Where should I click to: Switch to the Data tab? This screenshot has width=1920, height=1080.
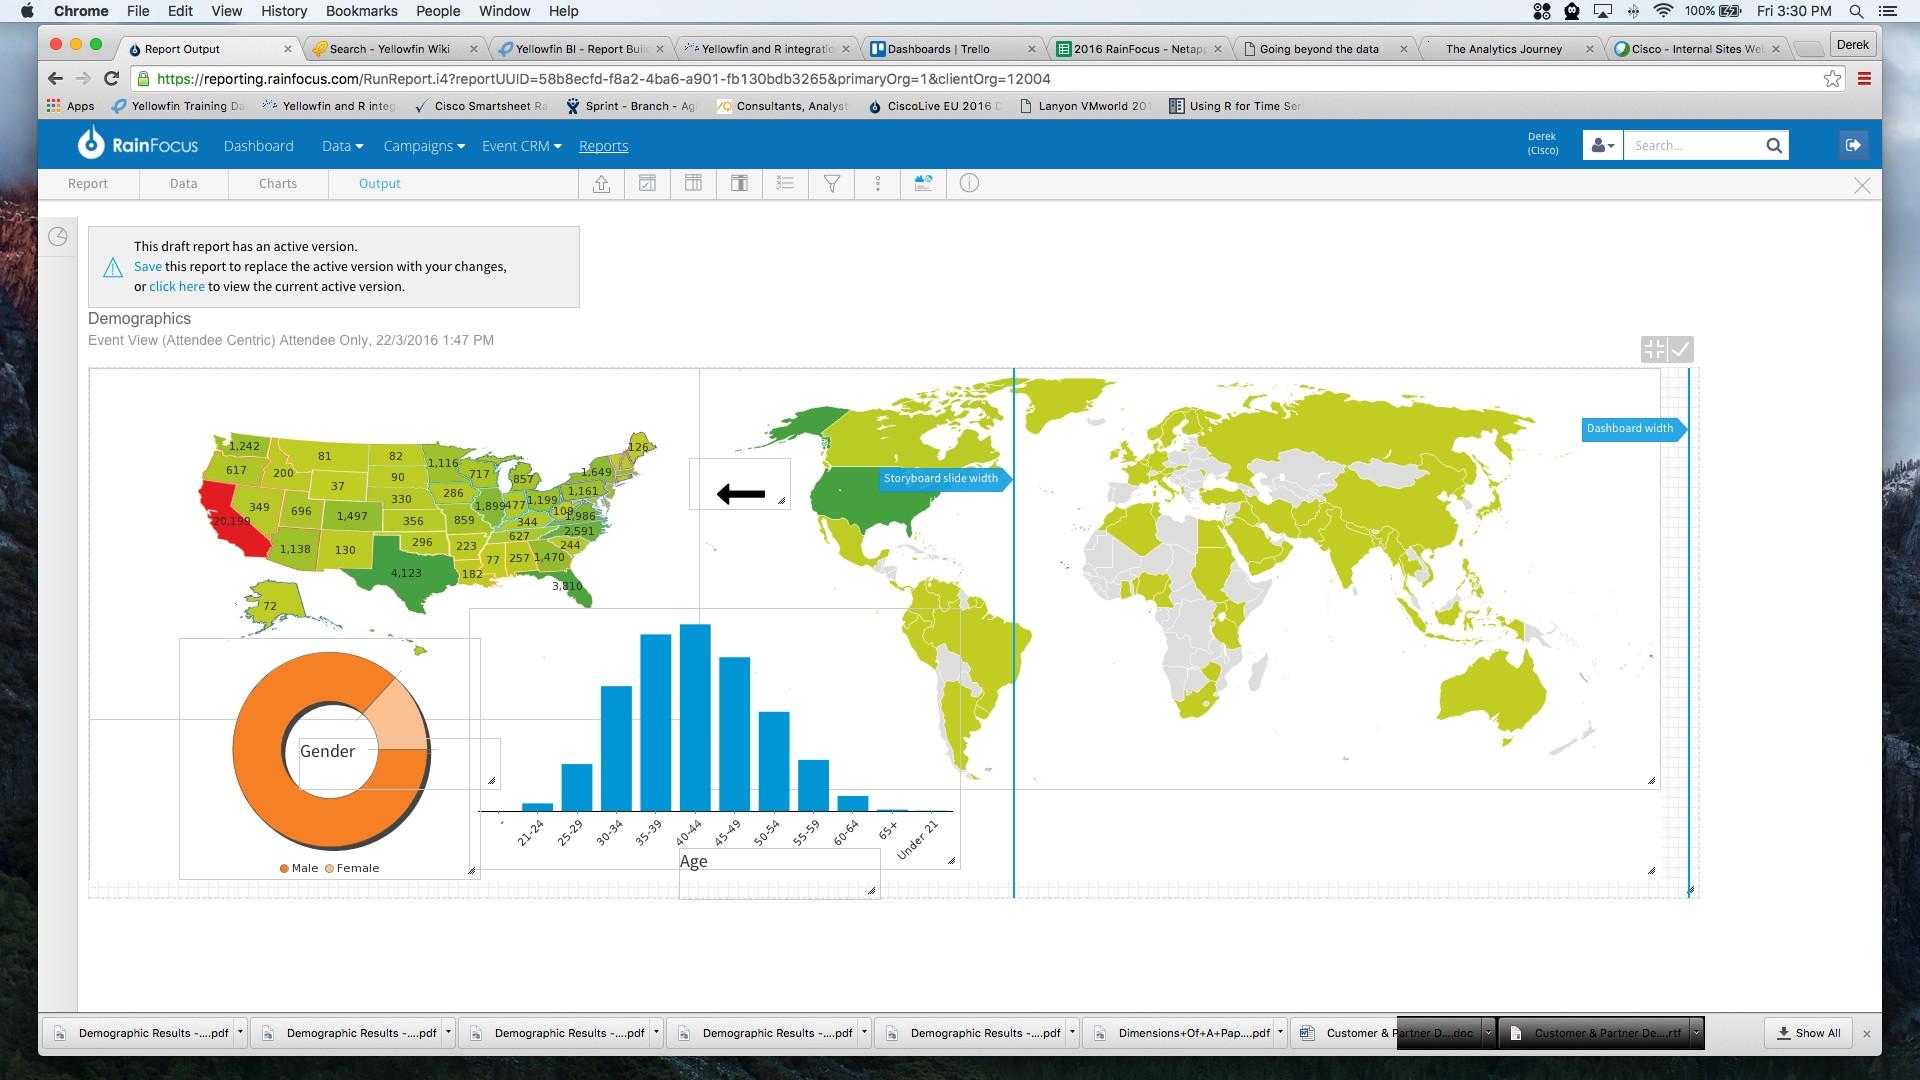coord(182,183)
